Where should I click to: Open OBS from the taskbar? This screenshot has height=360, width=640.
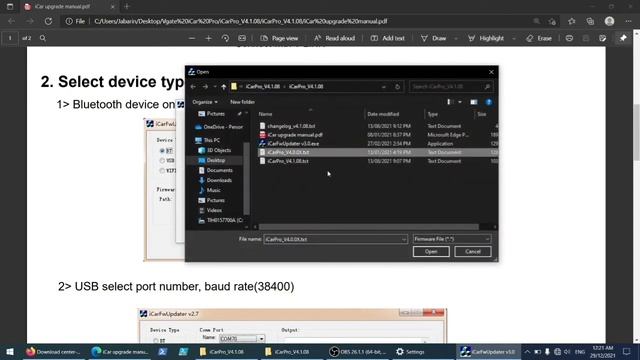[358, 351]
